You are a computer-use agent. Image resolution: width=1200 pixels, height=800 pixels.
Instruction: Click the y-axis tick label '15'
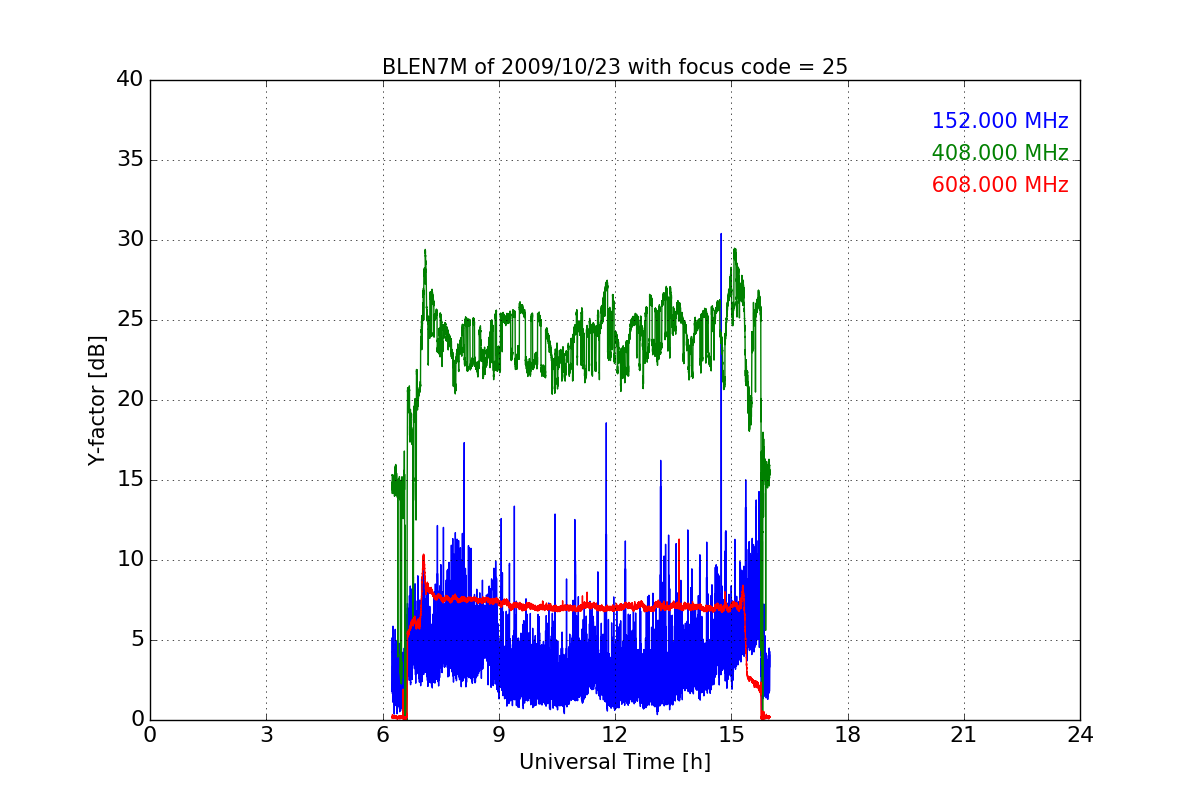click(x=130, y=480)
